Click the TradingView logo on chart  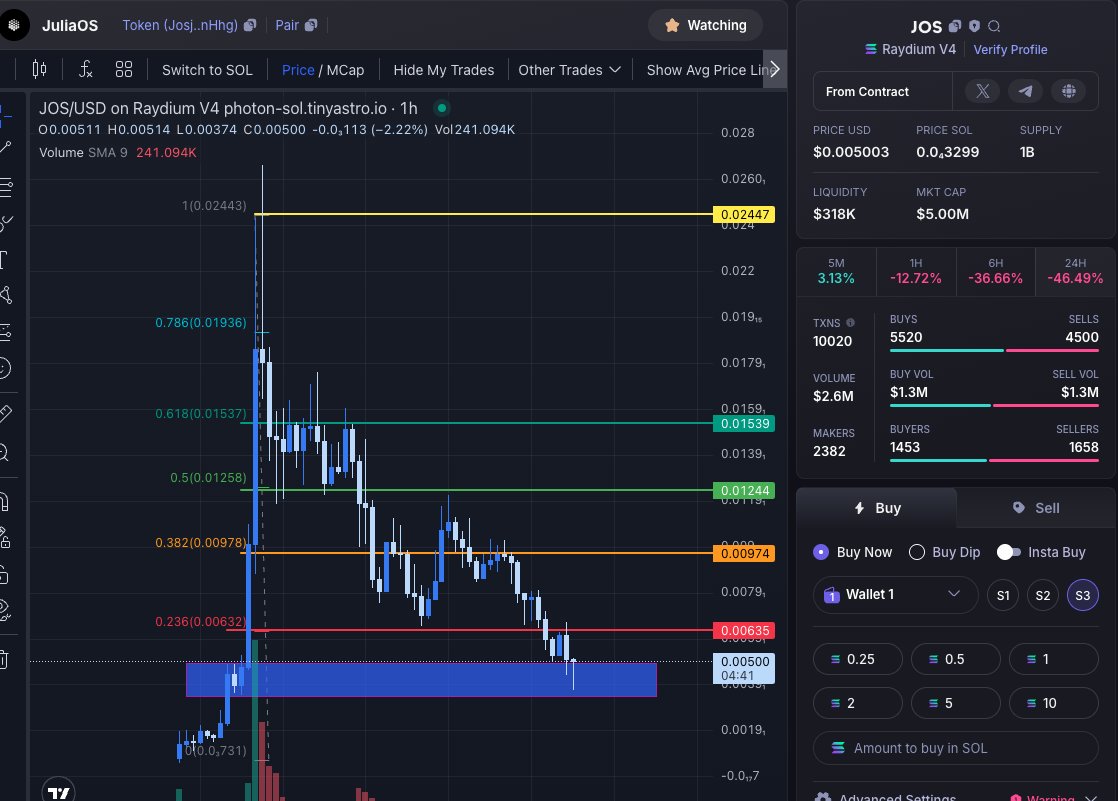58,790
